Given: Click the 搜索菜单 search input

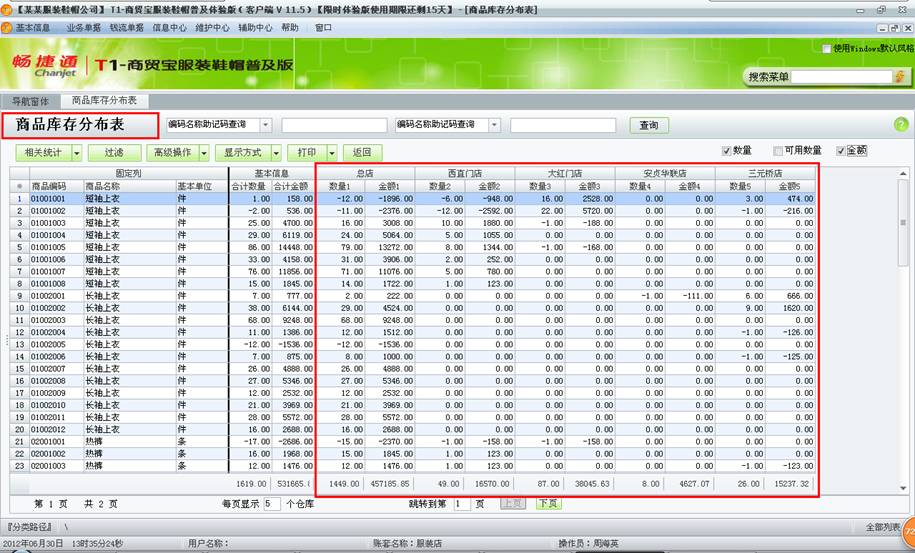Looking at the screenshot, I should coord(841,76).
